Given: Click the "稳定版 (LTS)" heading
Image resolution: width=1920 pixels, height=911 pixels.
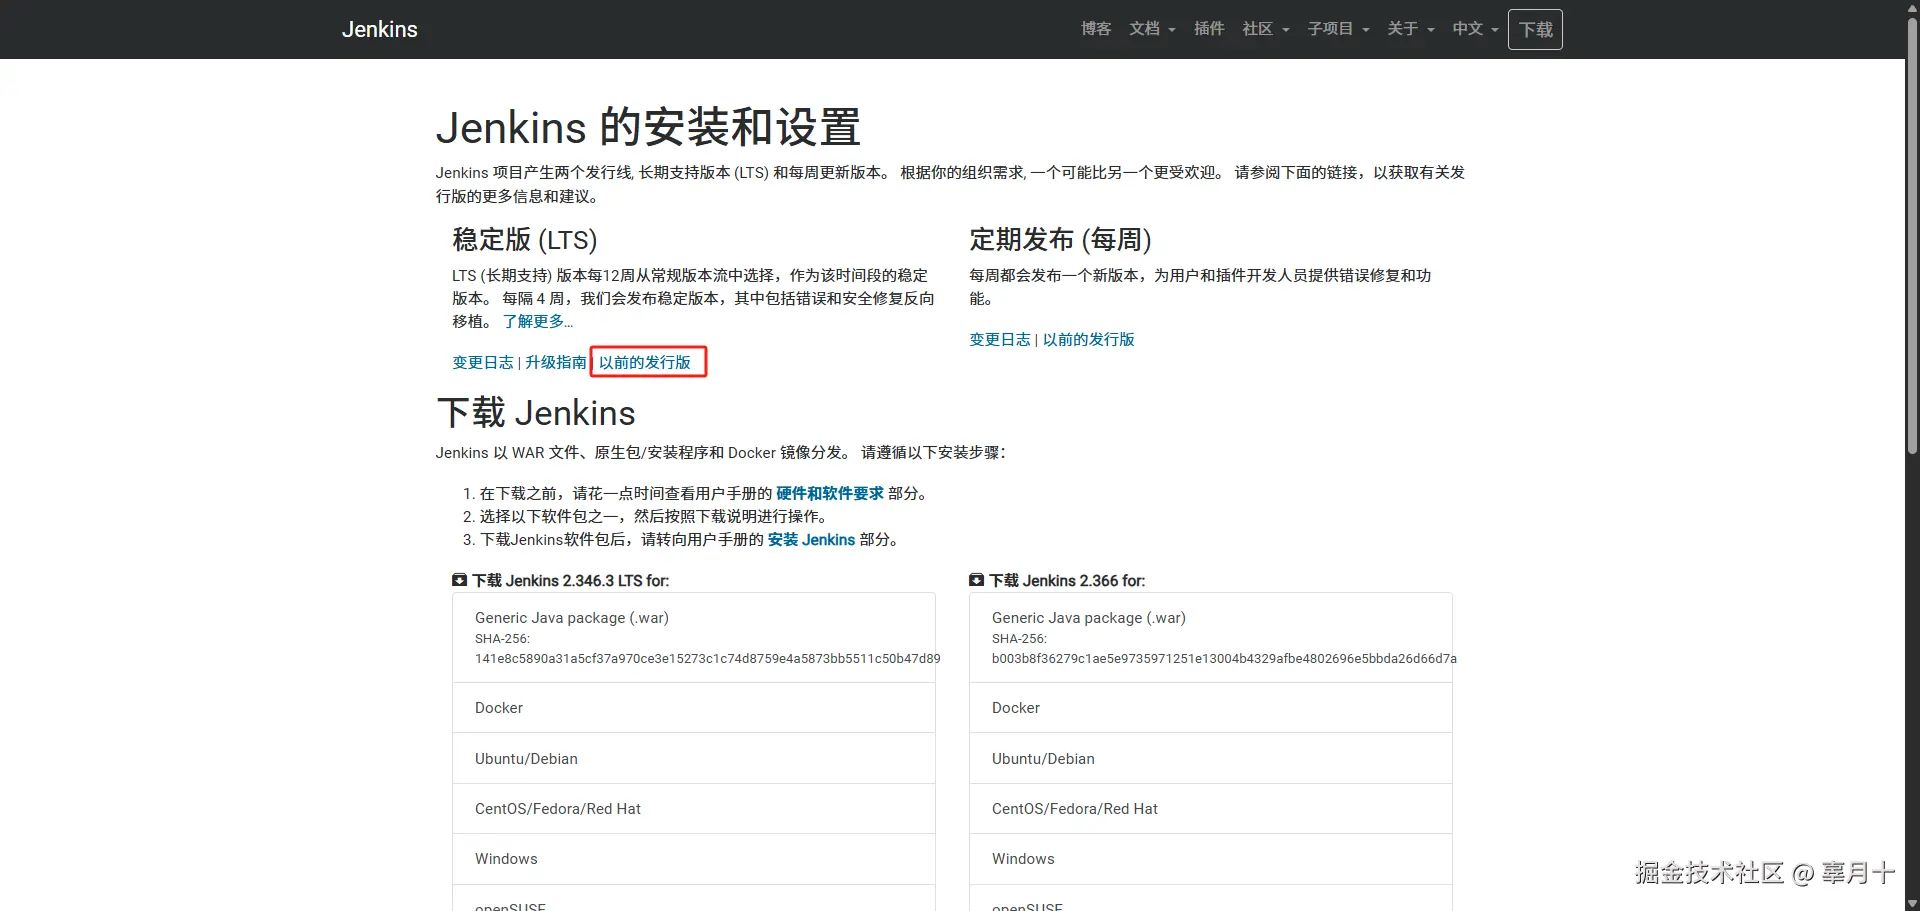Looking at the screenshot, I should click(525, 239).
